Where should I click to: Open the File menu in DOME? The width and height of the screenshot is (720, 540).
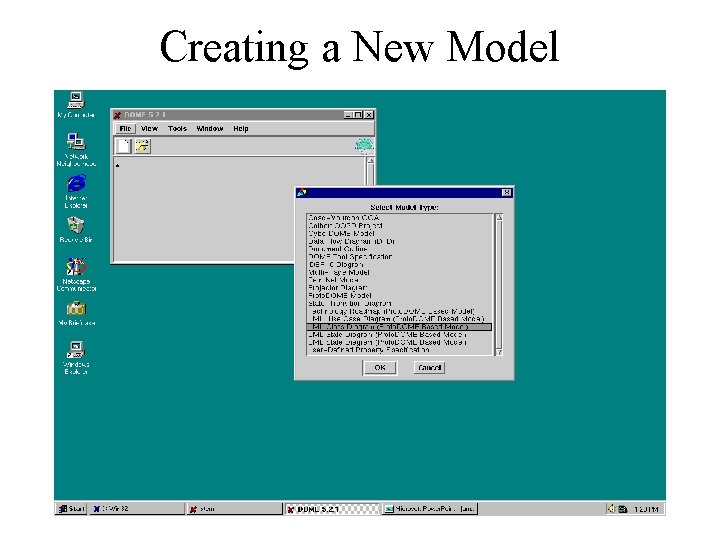coord(125,129)
